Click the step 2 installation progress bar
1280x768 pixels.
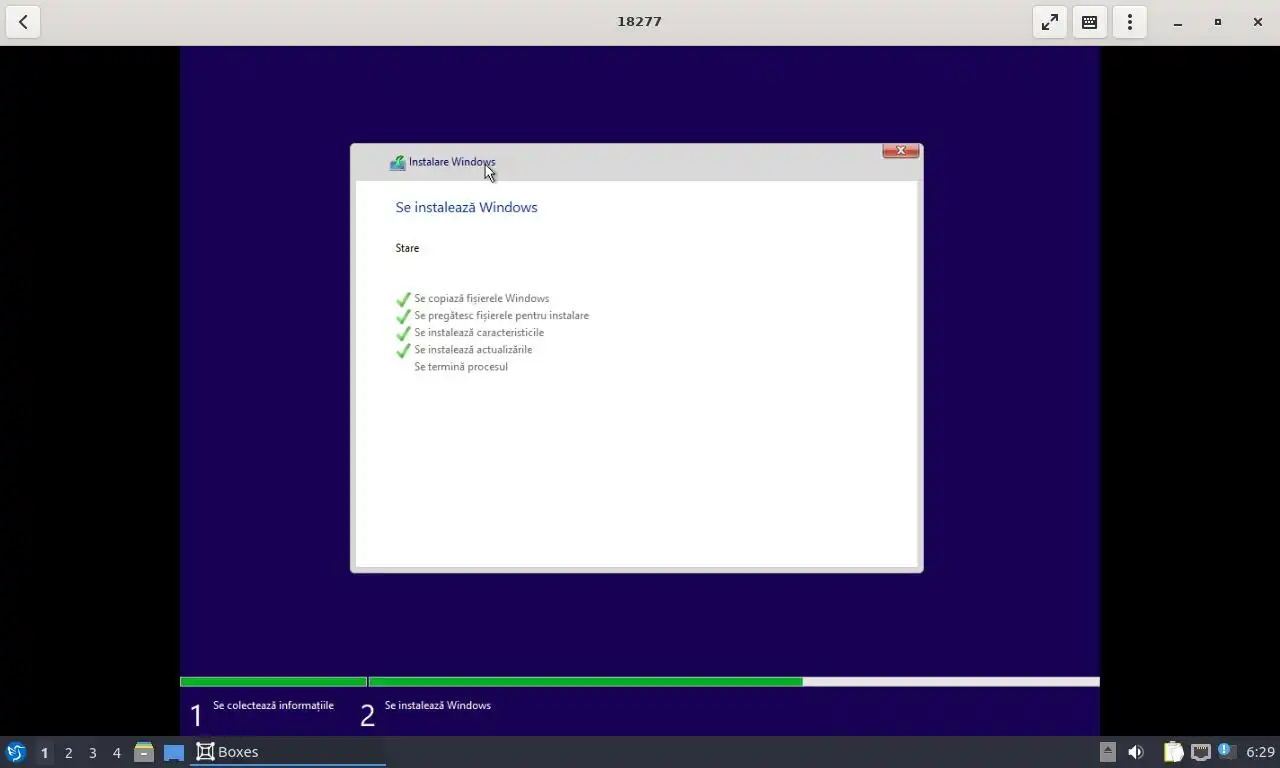click(x=734, y=682)
